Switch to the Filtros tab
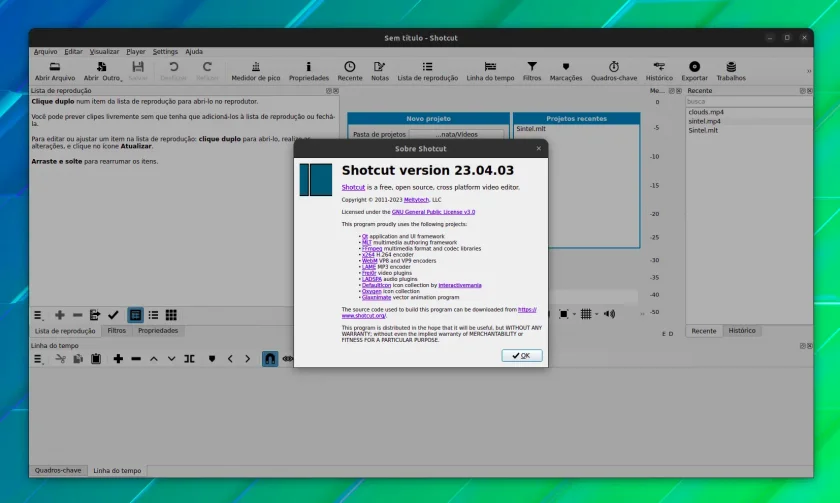840x503 pixels. click(x=116, y=331)
